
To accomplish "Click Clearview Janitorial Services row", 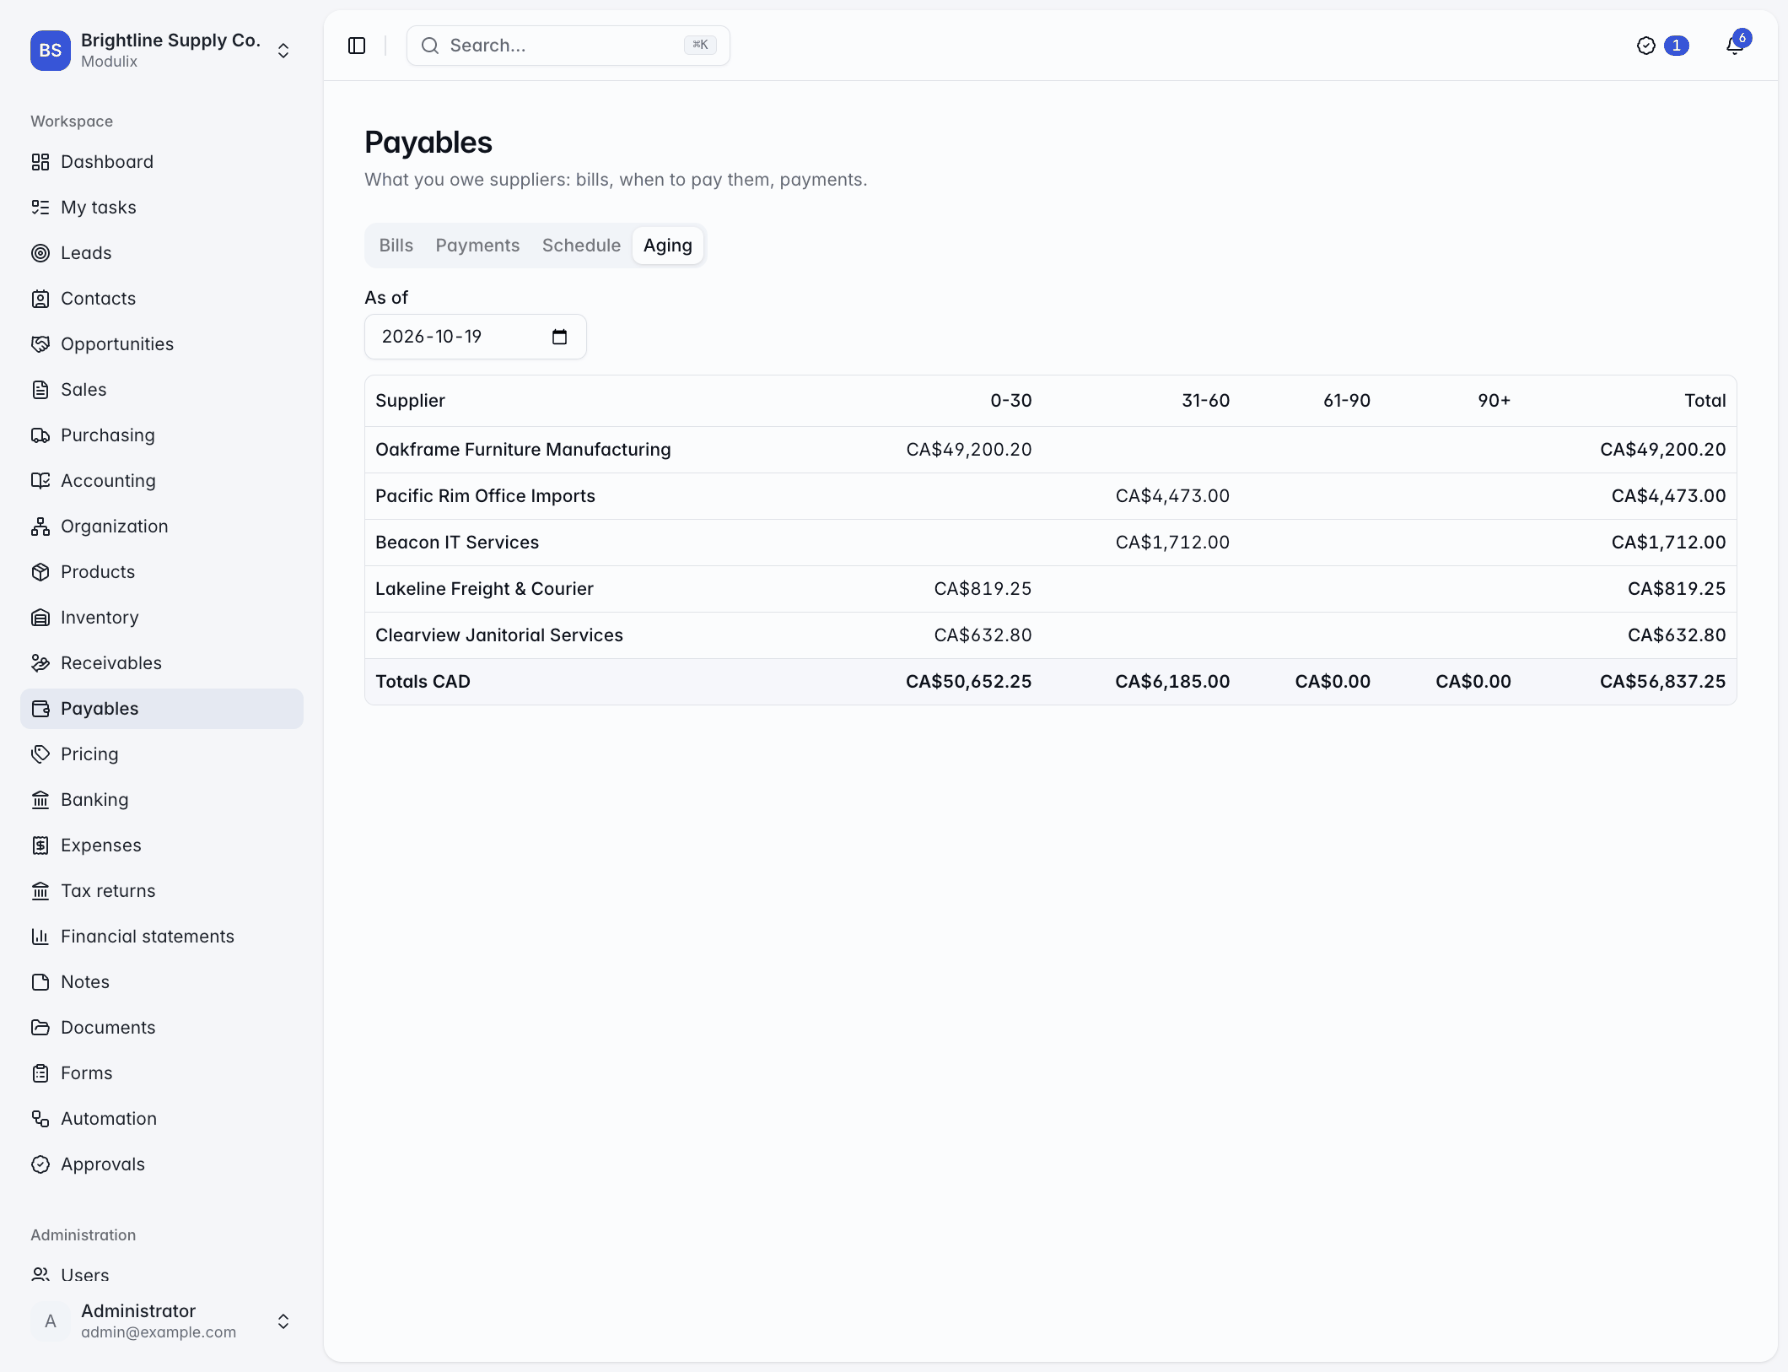I will click(1050, 635).
